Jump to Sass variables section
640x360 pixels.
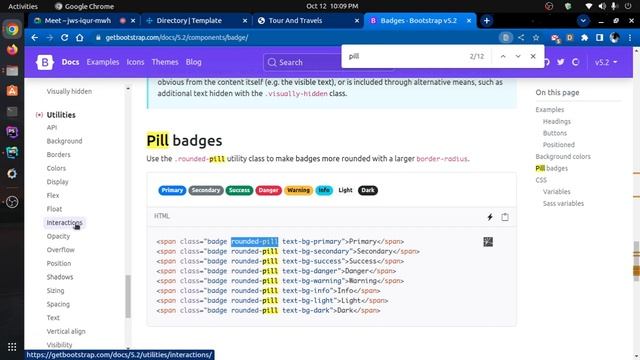pos(563,204)
